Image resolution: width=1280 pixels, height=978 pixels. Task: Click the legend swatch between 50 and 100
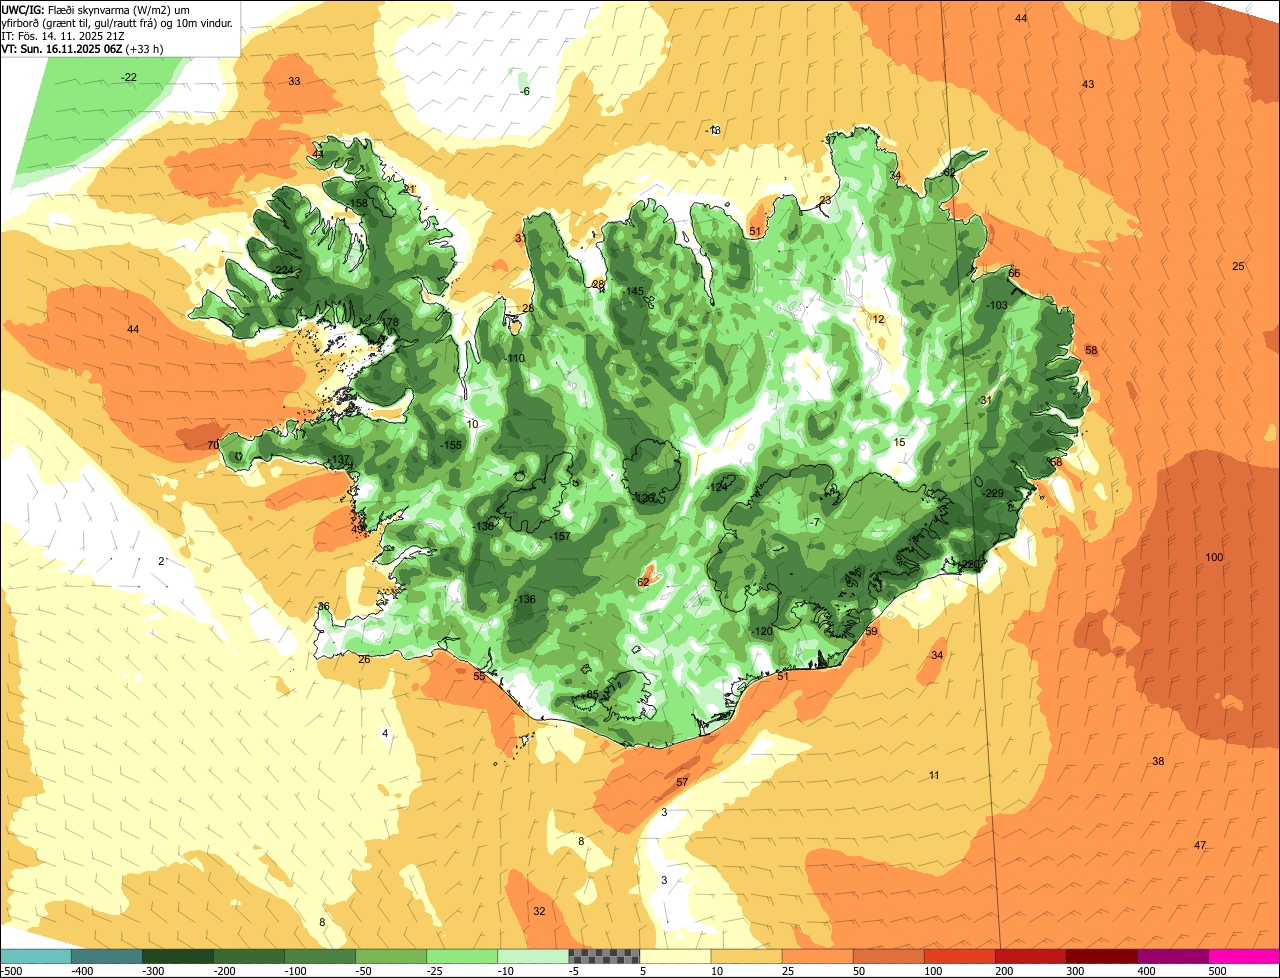click(x=888, y=955)
